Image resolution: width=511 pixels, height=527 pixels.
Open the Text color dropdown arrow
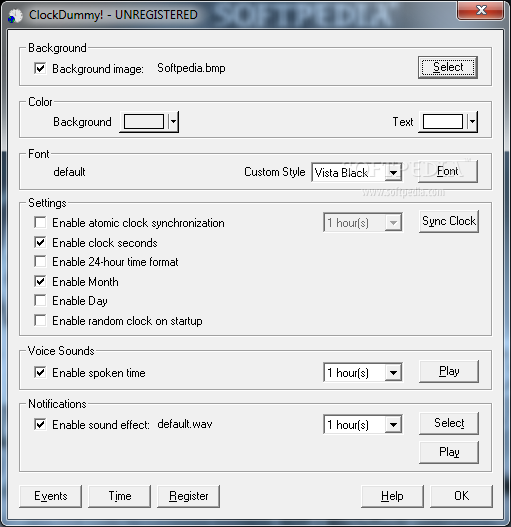472,121
